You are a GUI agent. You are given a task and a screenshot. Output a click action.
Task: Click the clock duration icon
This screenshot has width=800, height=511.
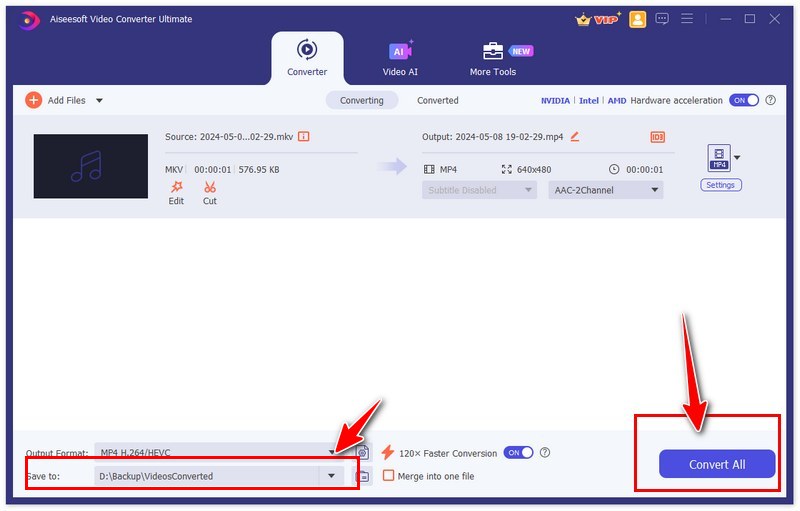point(614,169)
